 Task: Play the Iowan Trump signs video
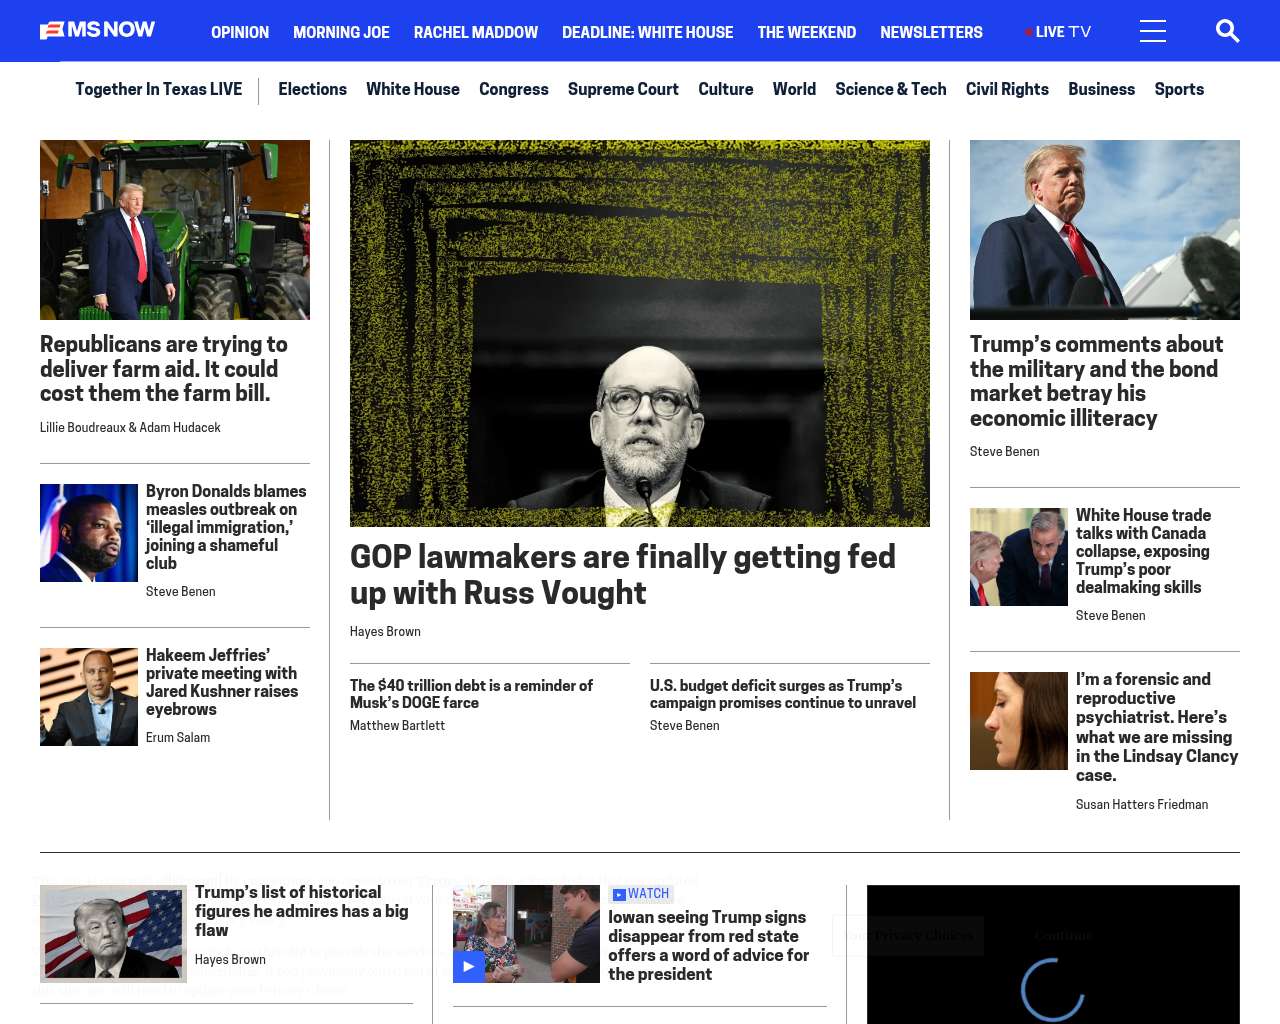[x=469, y=966]
